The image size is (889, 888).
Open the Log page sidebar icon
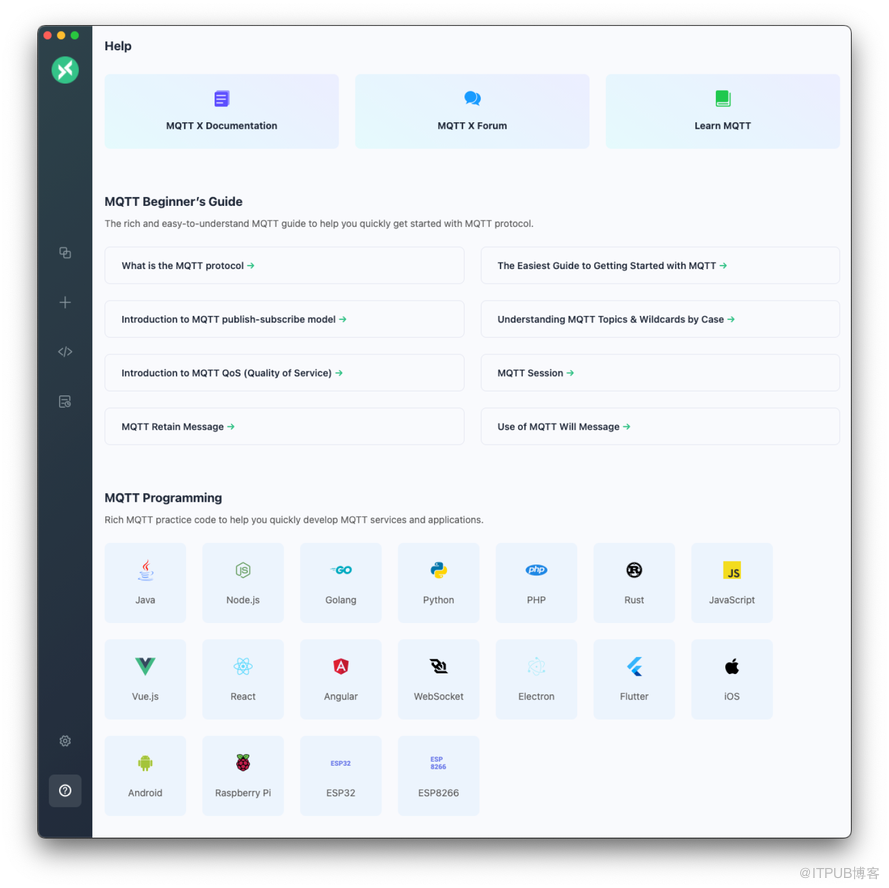click(x=65, y=401)
